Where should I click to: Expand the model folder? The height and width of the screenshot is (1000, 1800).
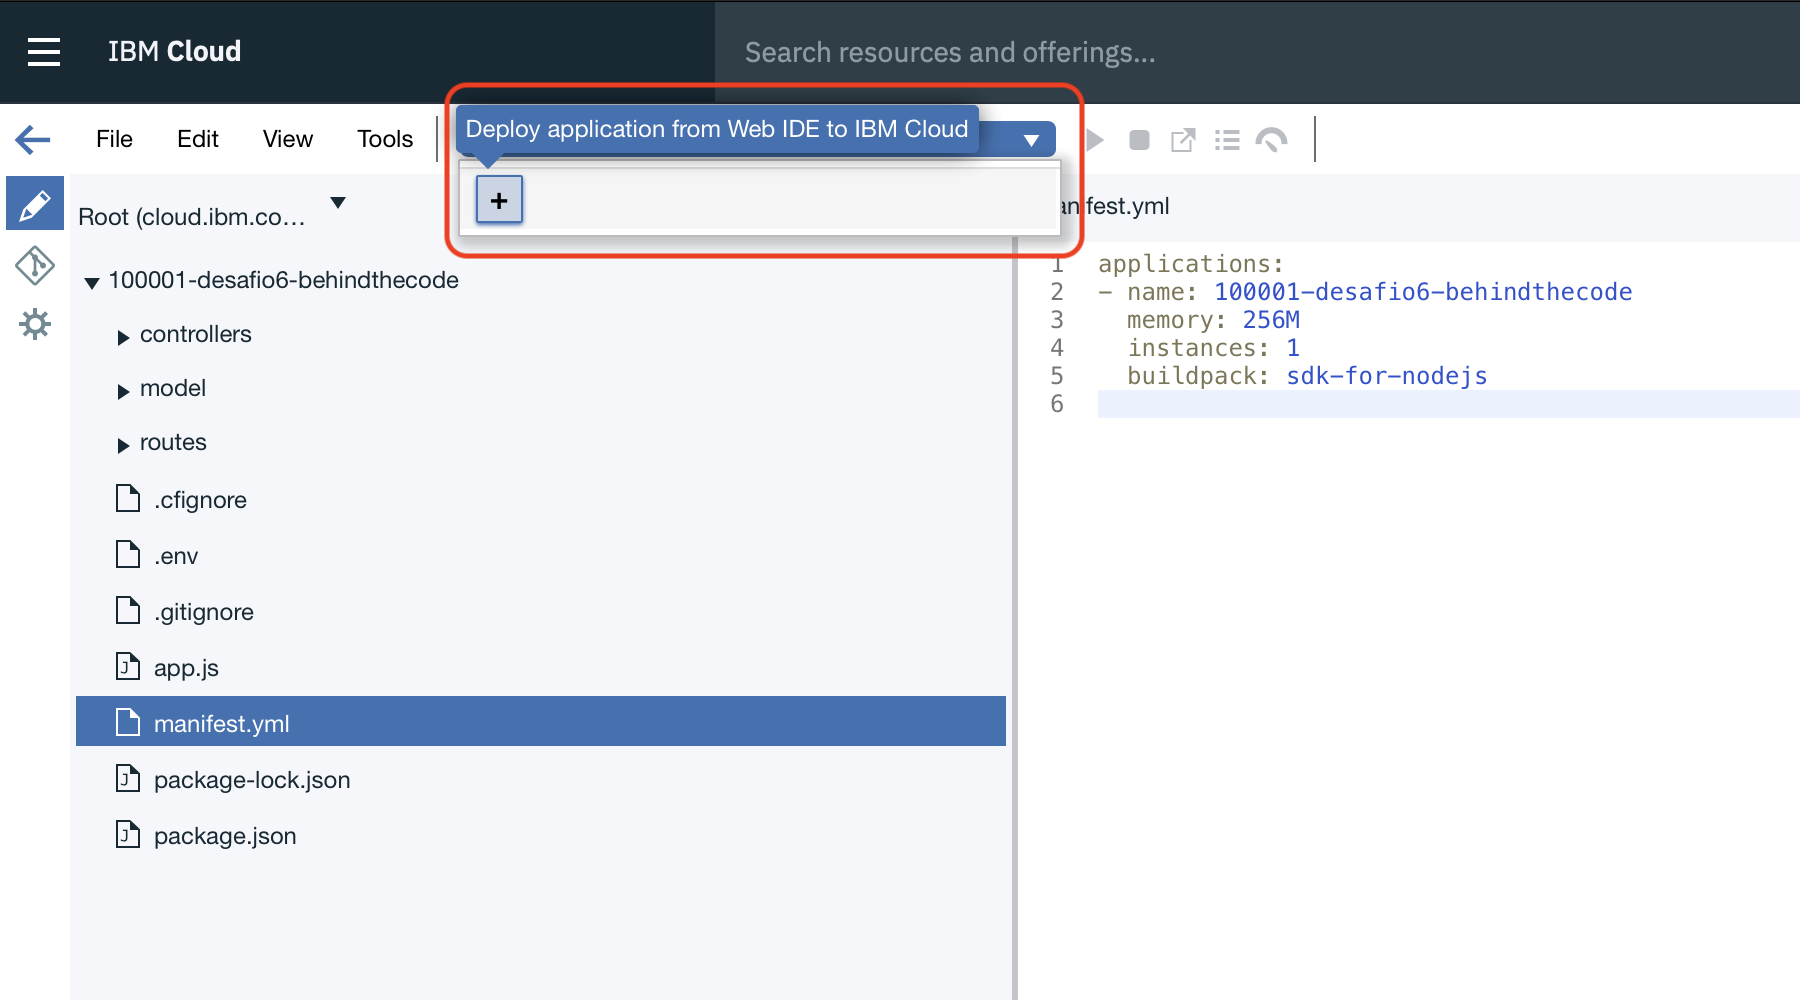(x=123, y=391)
